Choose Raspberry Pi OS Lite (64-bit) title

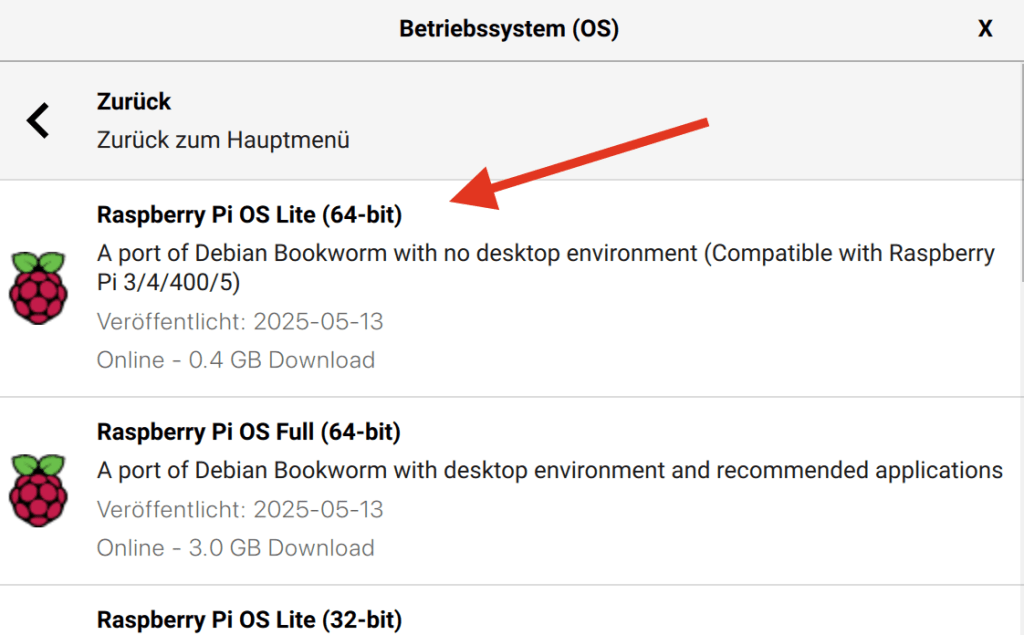[249, 215]
